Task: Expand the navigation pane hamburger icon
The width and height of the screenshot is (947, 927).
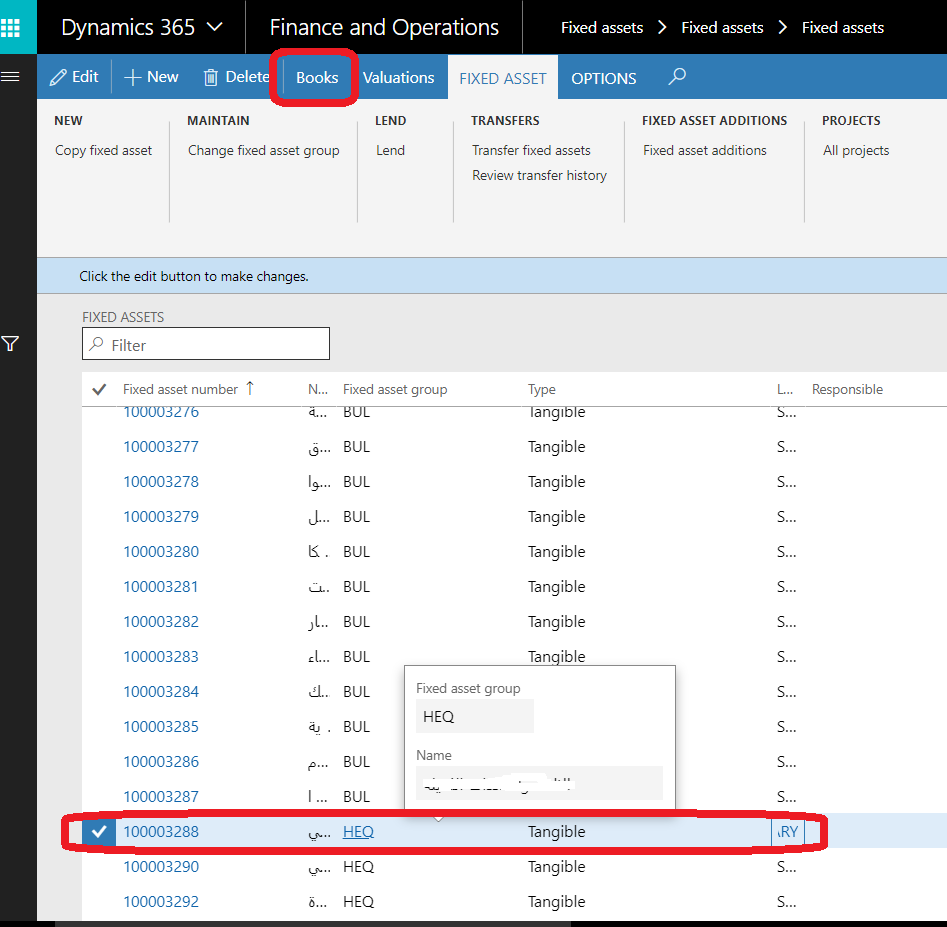Action: 10,76
